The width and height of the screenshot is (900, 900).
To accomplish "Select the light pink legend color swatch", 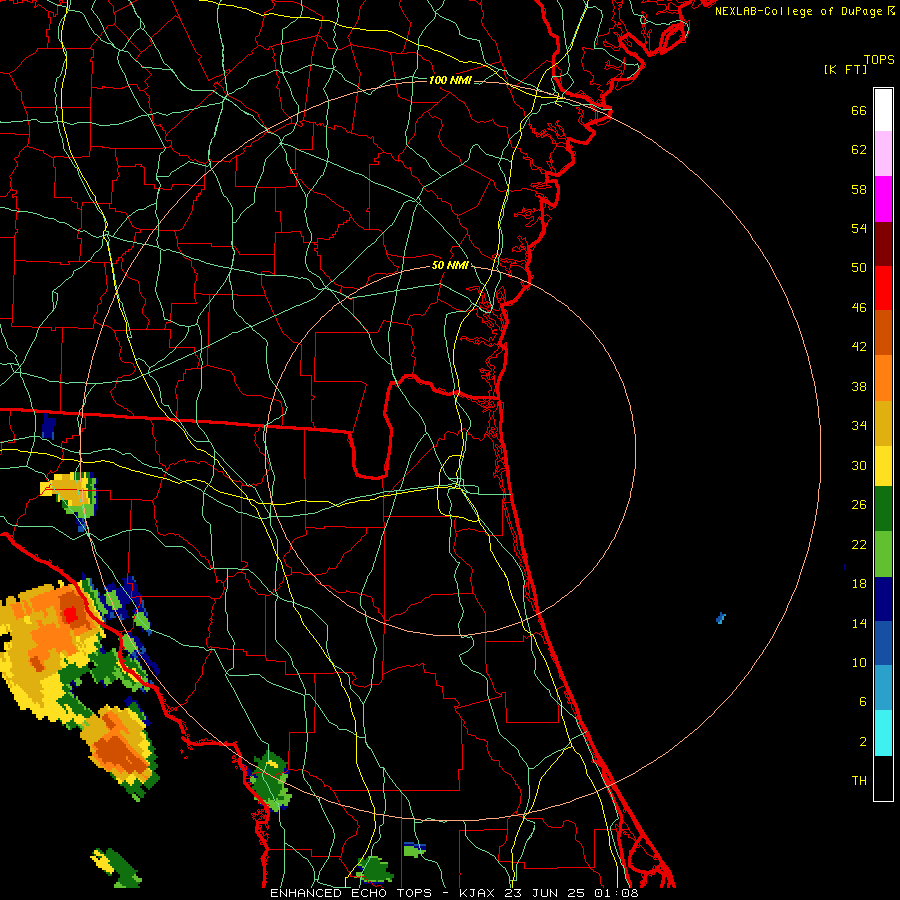I will coord(883,154).
